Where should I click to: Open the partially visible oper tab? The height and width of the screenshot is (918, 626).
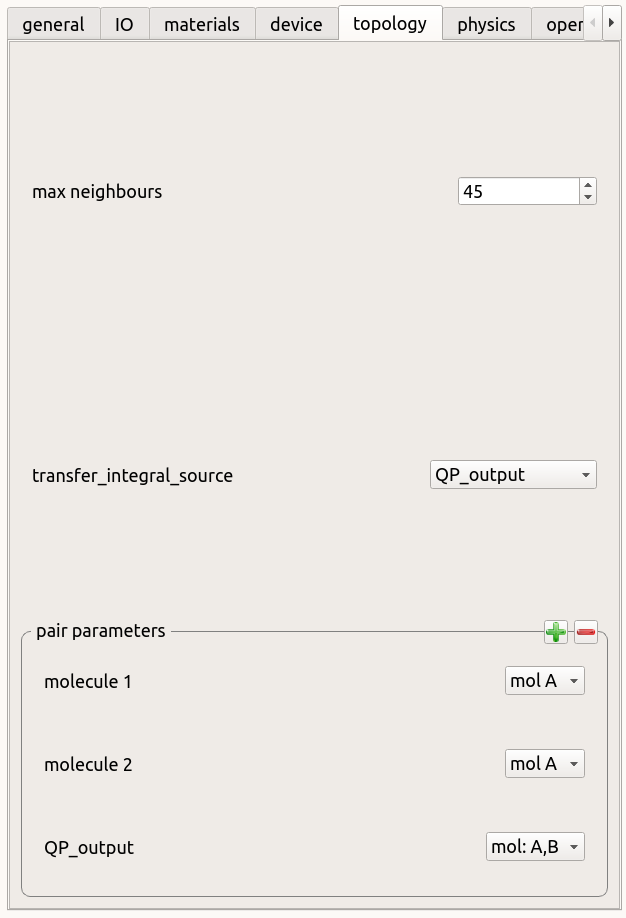[562, 24]
